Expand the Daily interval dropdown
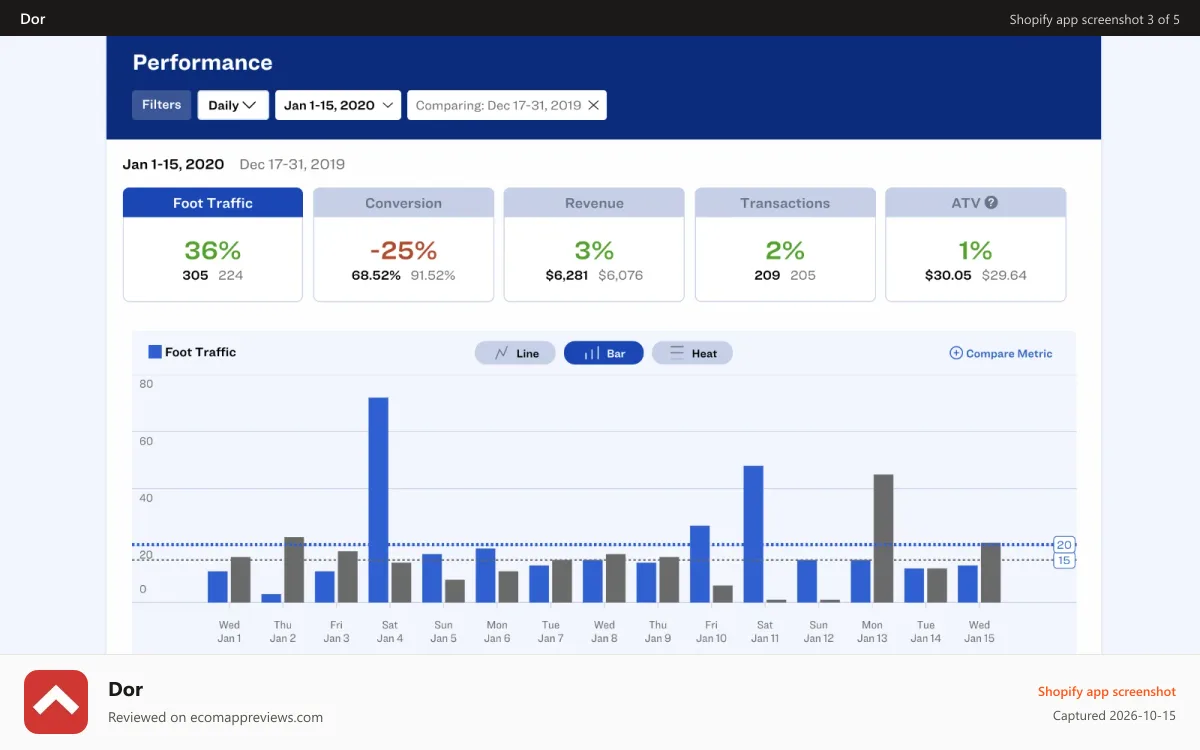1200x750 pixels. [233, 105]
